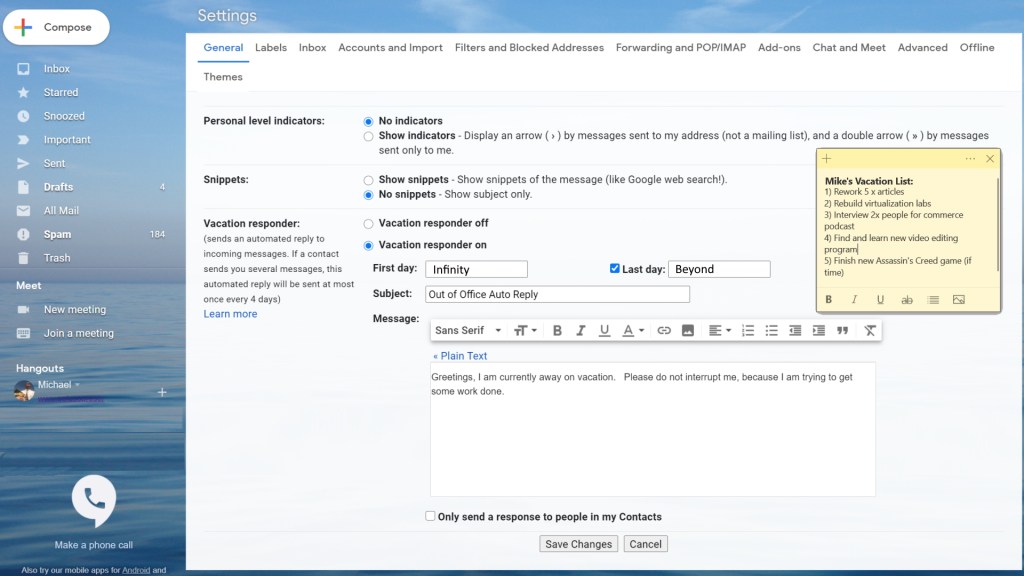Toggle numbered list in message toolbar
The image size is (1024, 576).
point(748,331)
